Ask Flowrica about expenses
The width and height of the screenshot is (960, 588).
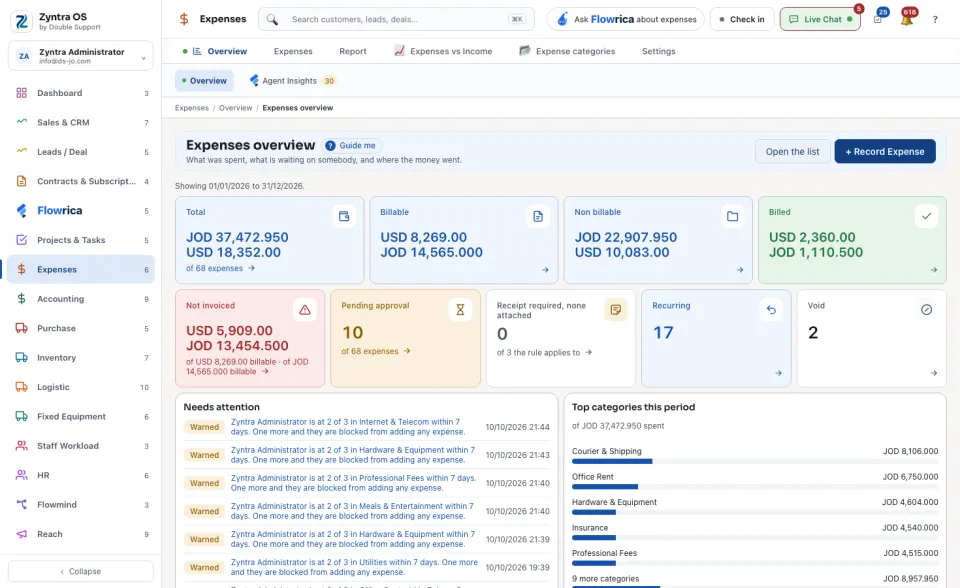(x=626, y=20)
